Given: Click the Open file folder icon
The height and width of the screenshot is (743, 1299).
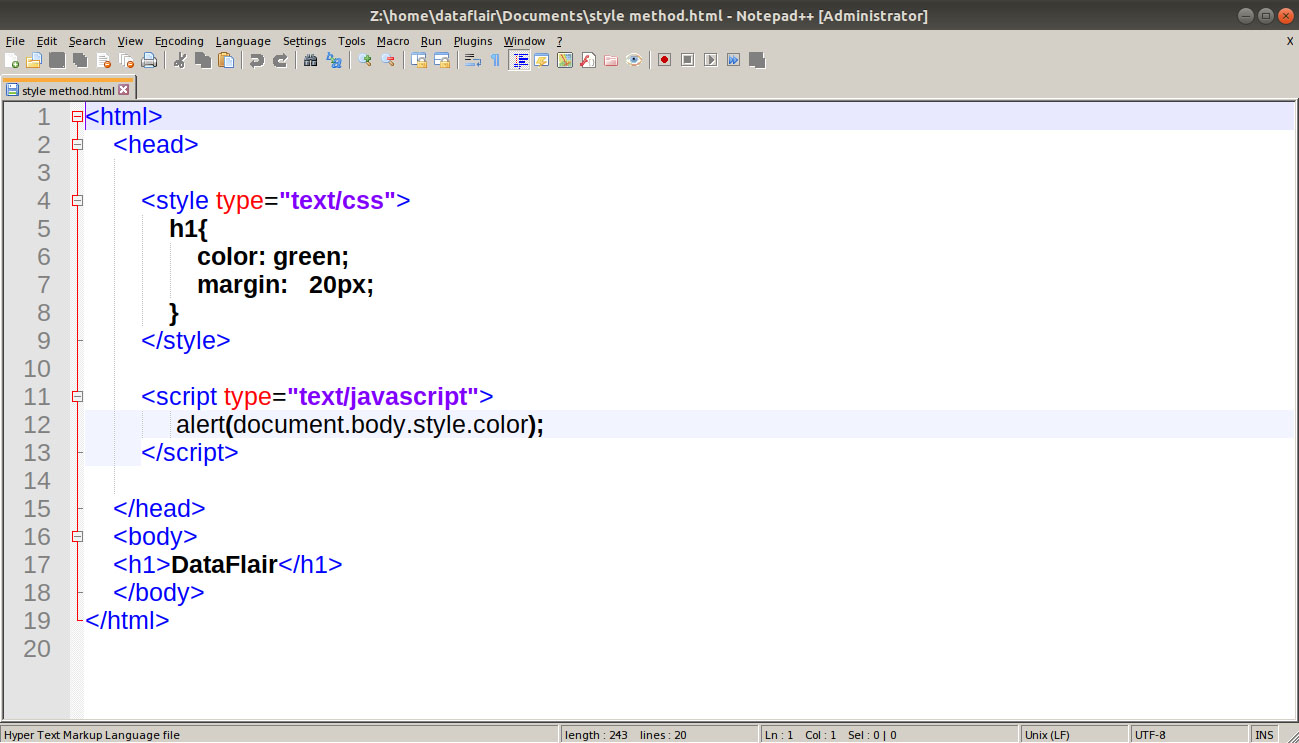Looking at the screenshot, I should pos(34,60).
